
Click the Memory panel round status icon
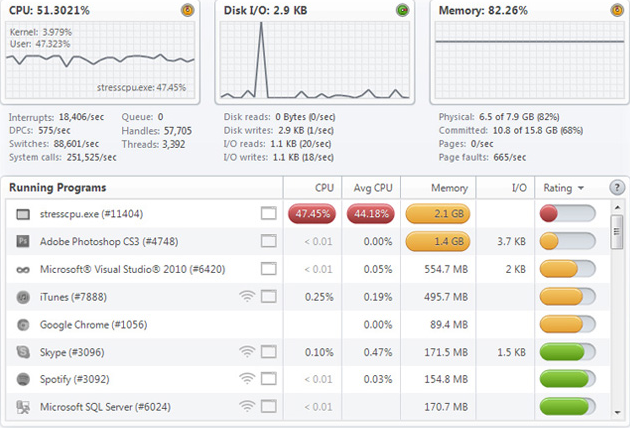tap(617, 10)
